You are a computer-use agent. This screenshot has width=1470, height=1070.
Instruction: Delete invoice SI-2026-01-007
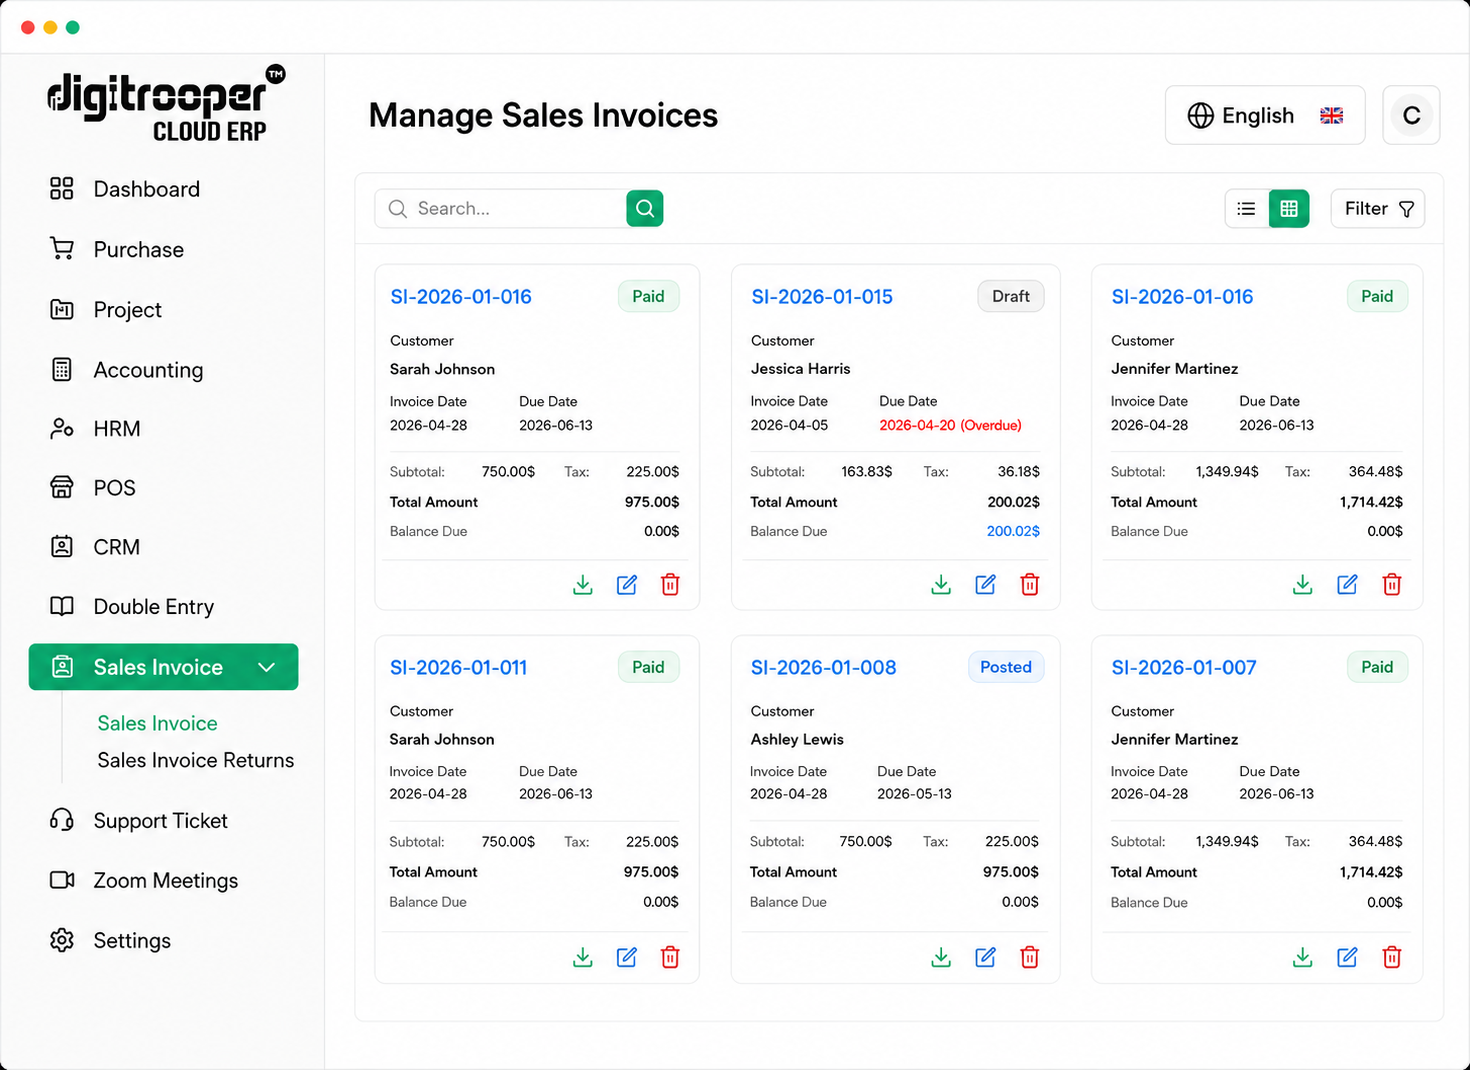(x=1391, y=957)
